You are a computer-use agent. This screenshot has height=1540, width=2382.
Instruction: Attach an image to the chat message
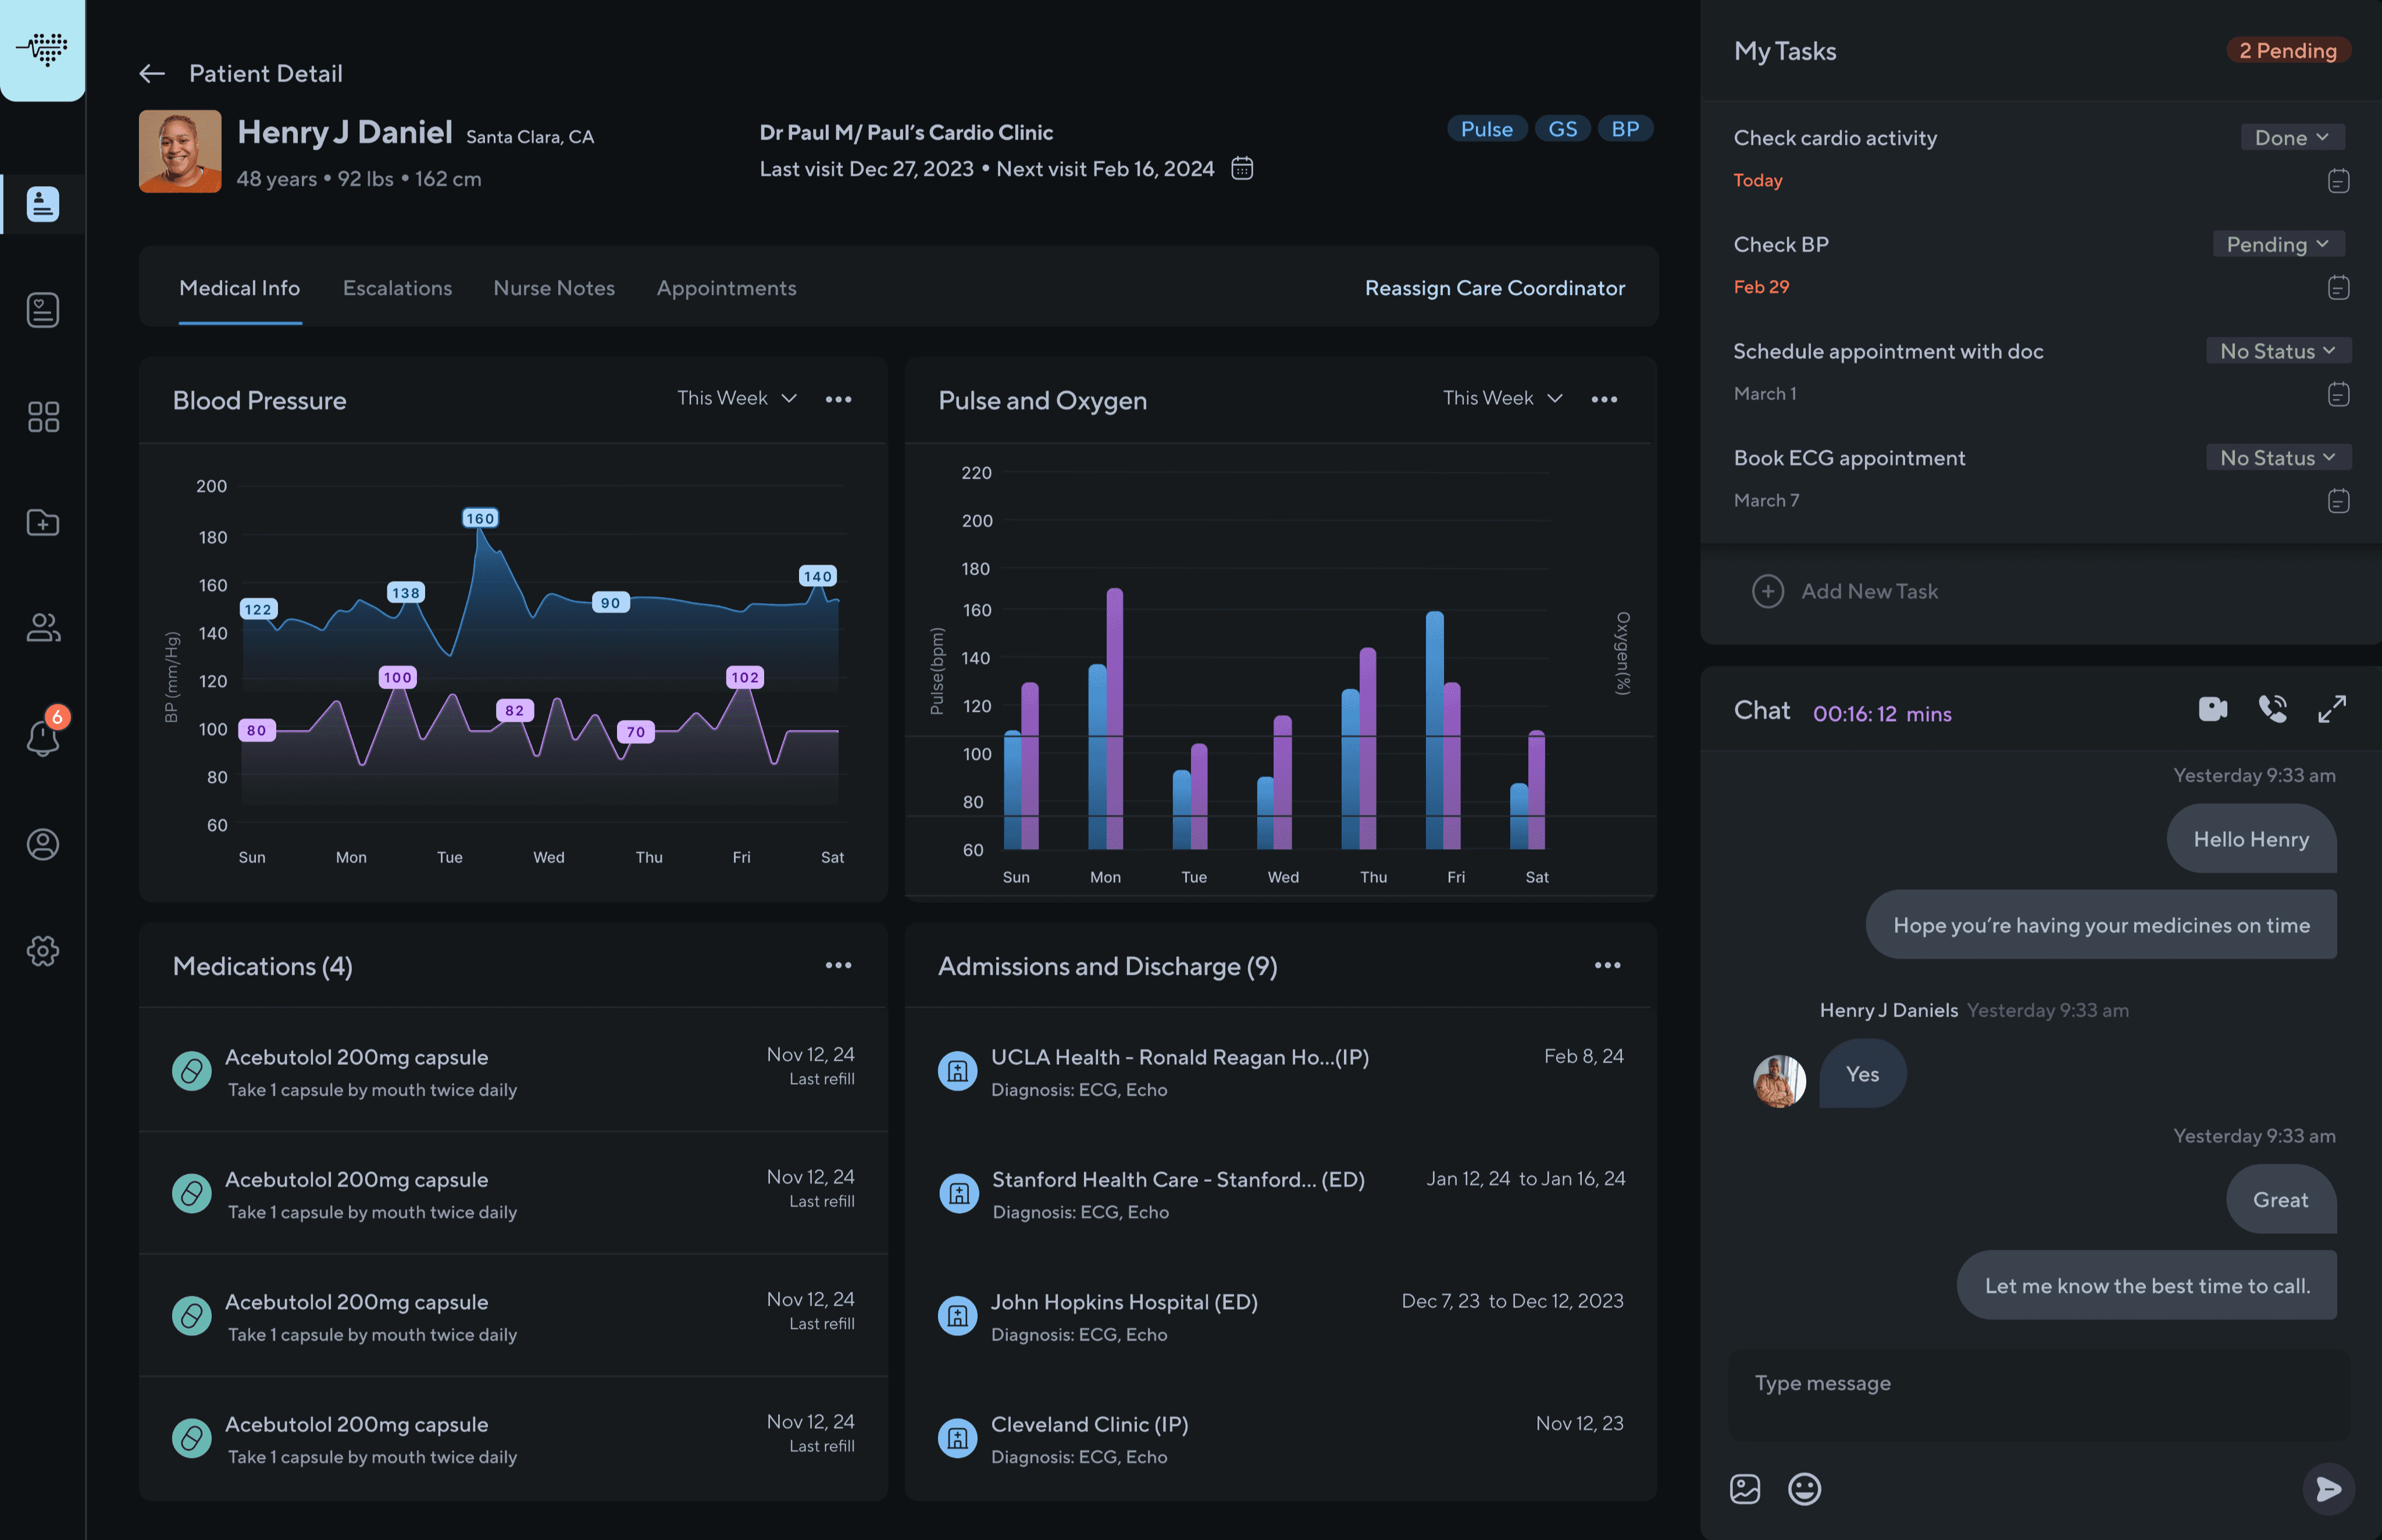1745,1489
